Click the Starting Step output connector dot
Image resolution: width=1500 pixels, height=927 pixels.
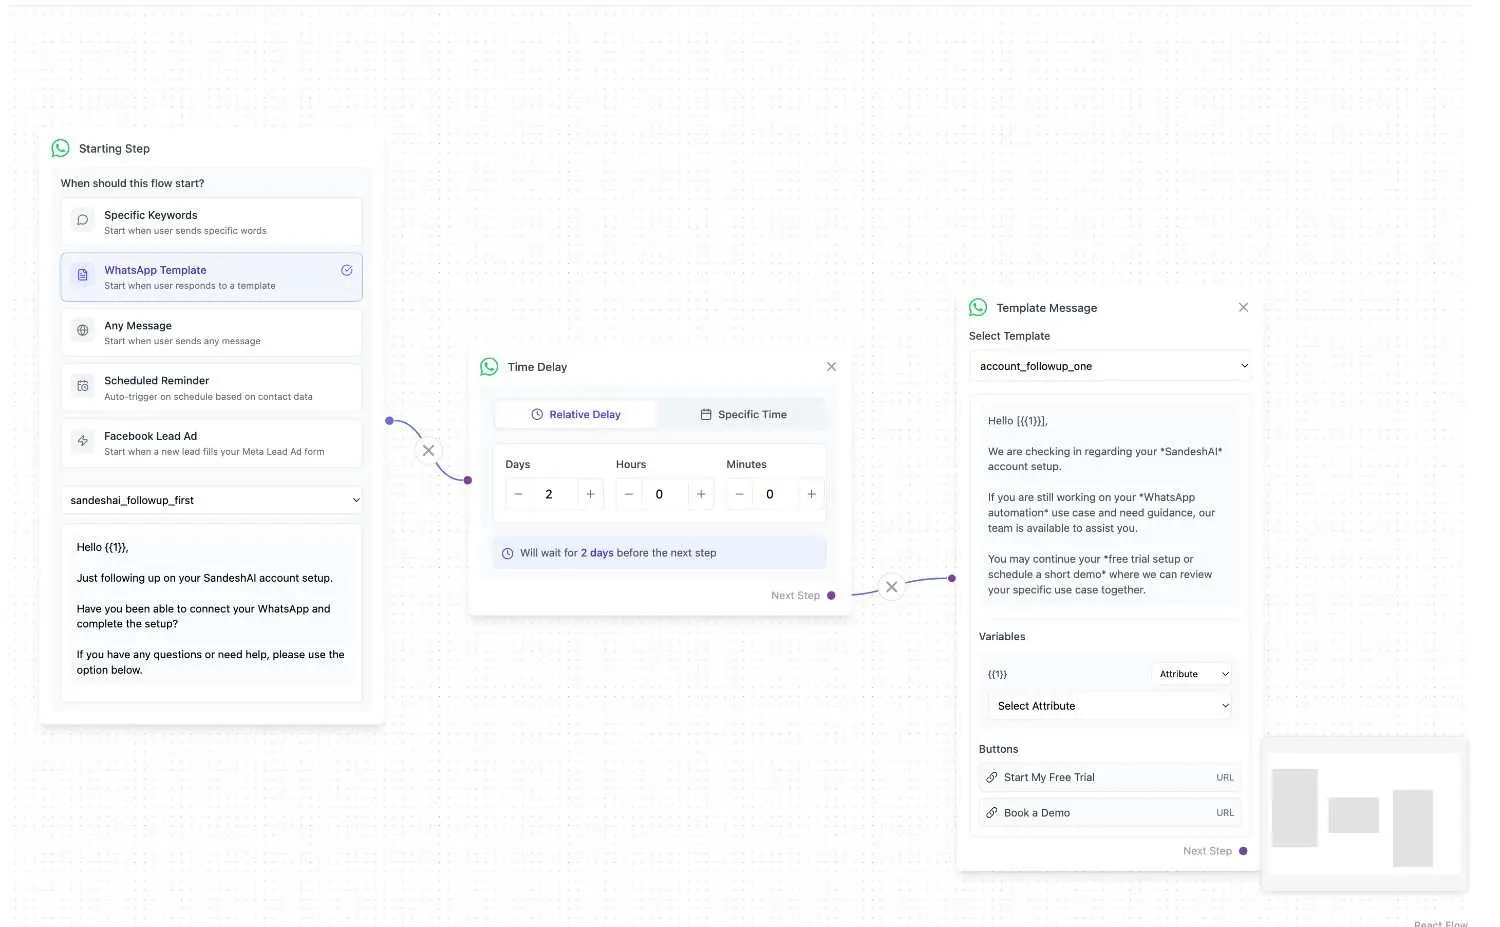(x=389, y=421)
